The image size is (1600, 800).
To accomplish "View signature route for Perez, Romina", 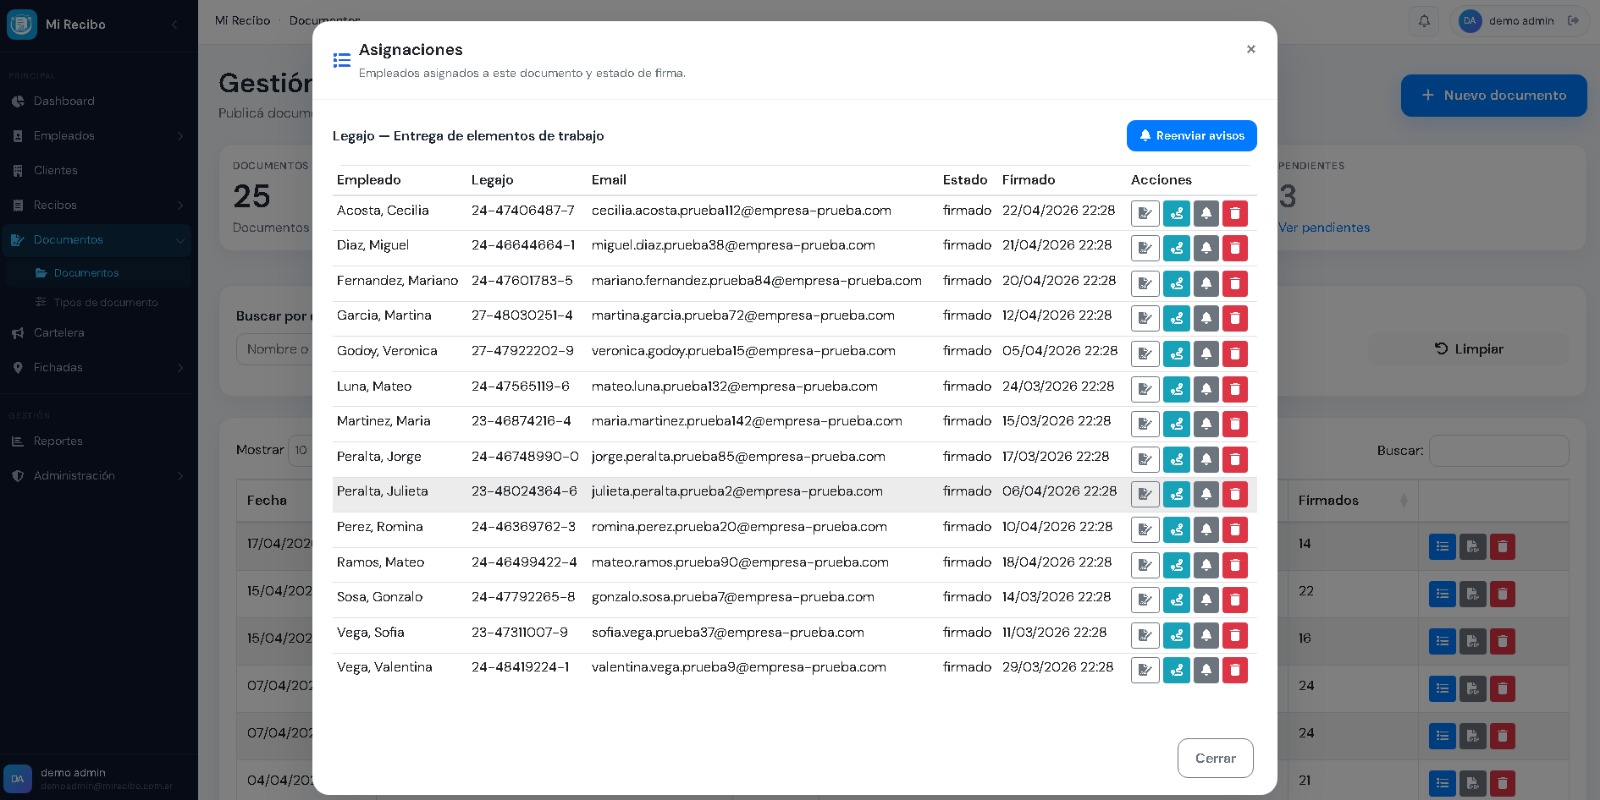I will (1177, 529).
